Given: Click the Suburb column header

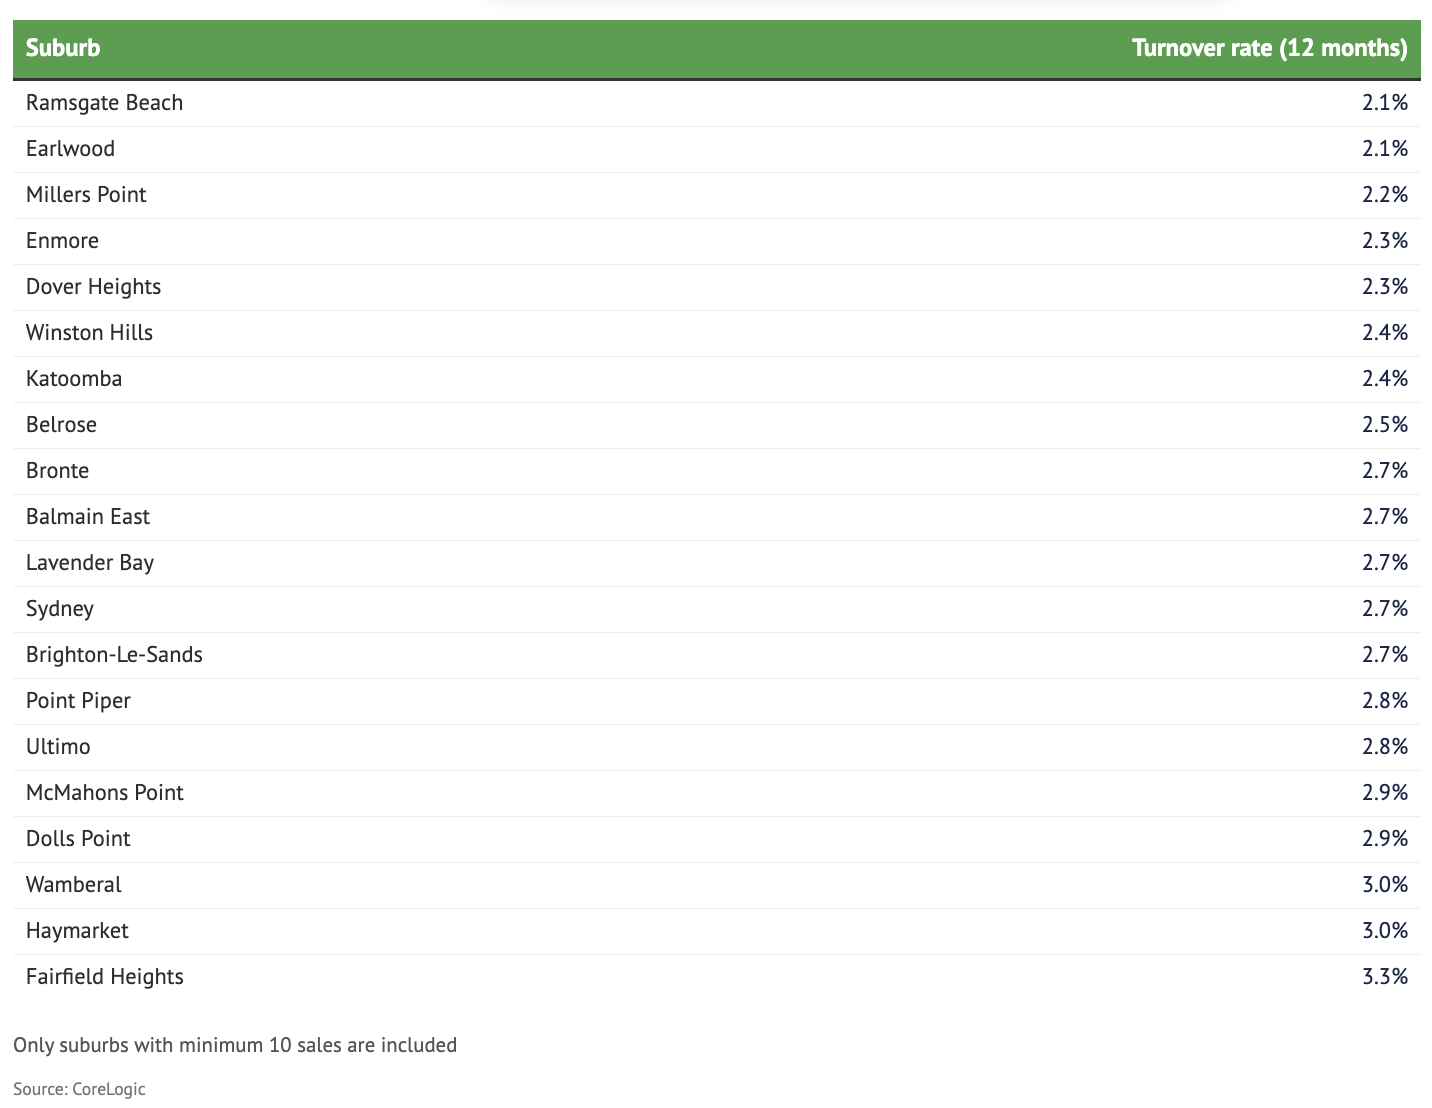Looking at the screenshot, I should point(63,48).
